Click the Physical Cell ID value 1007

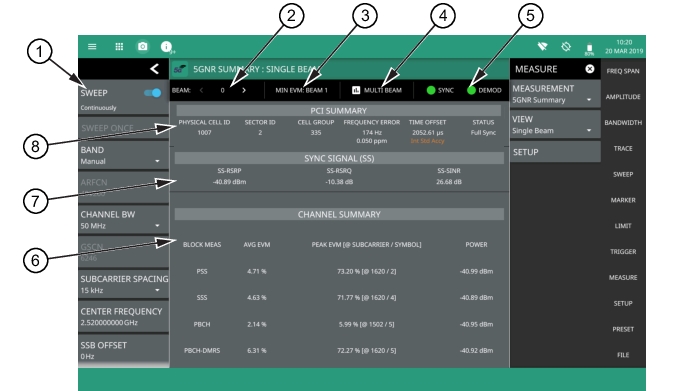[x=204, y=132]
